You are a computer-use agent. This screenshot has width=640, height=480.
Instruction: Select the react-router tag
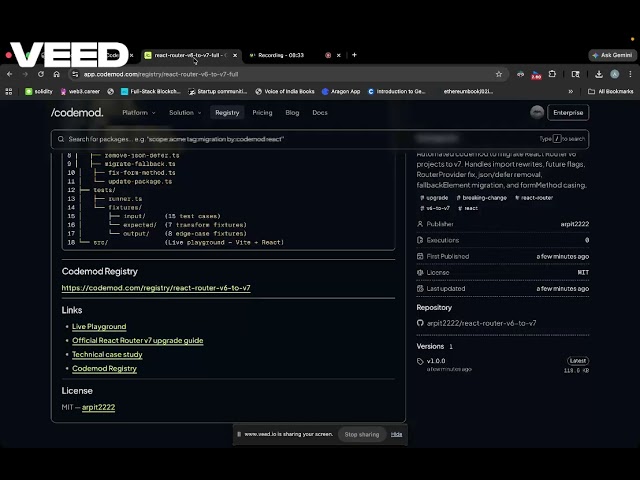[534, 198]
